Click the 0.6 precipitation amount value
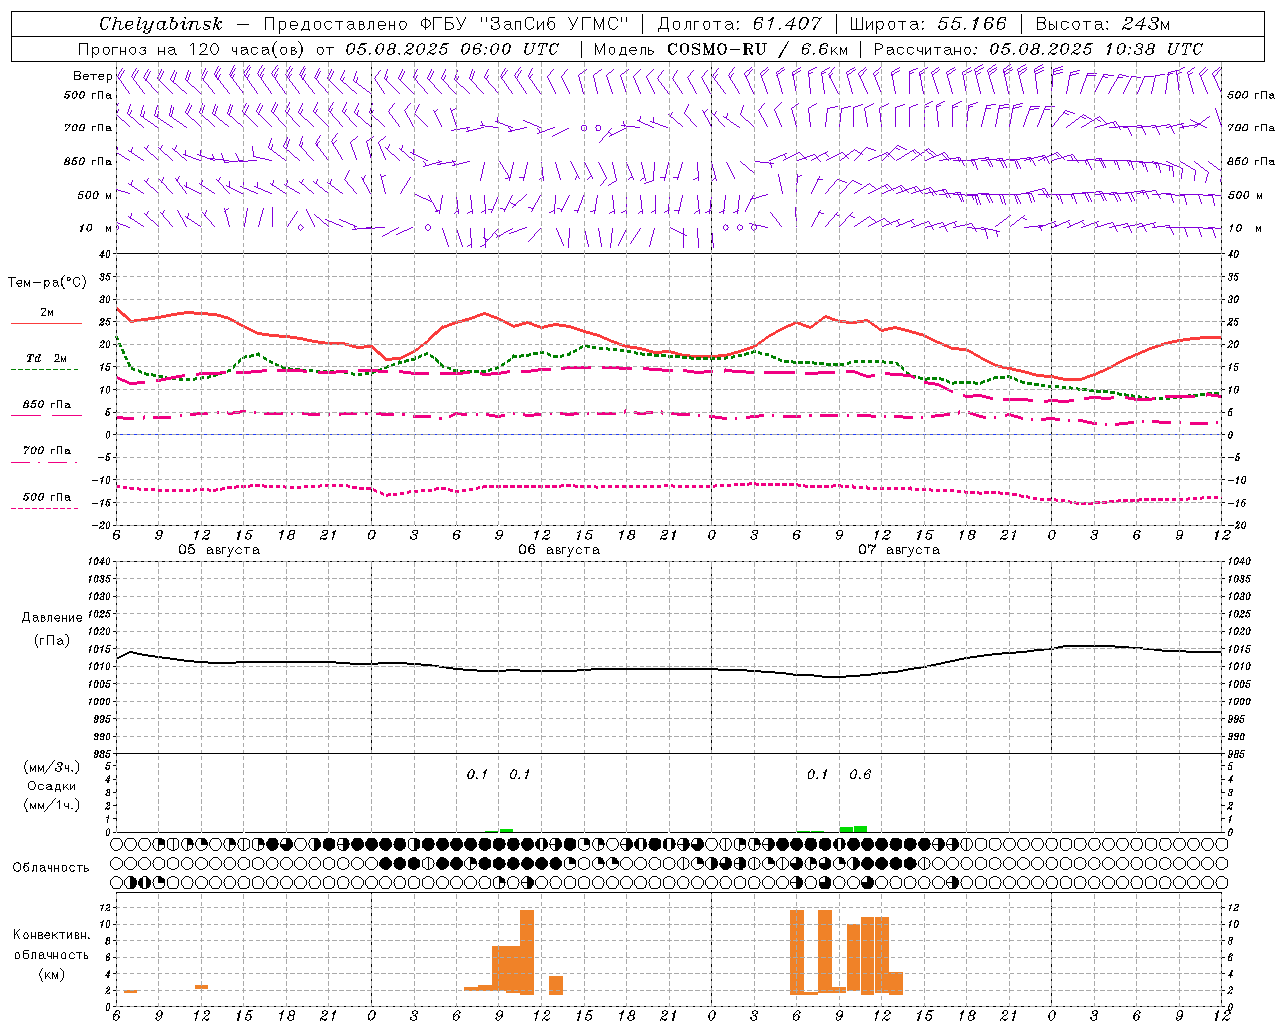 pyautogui.click(x=860, y=774)
